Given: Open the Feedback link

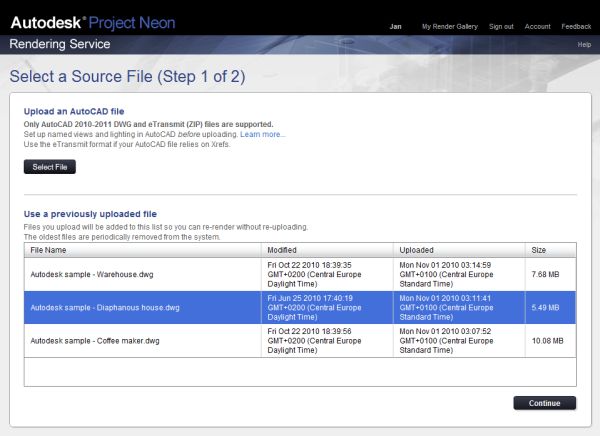Looking at the screenshot, I should tap(576, 26).
